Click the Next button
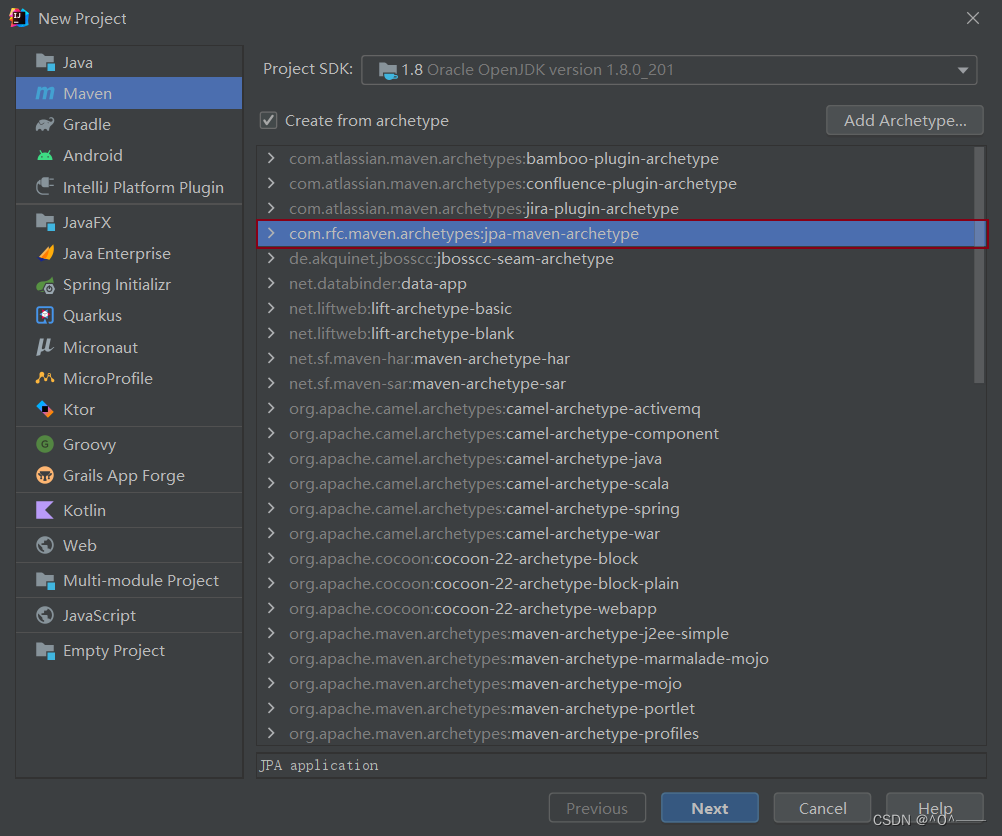 coord(709,809)
